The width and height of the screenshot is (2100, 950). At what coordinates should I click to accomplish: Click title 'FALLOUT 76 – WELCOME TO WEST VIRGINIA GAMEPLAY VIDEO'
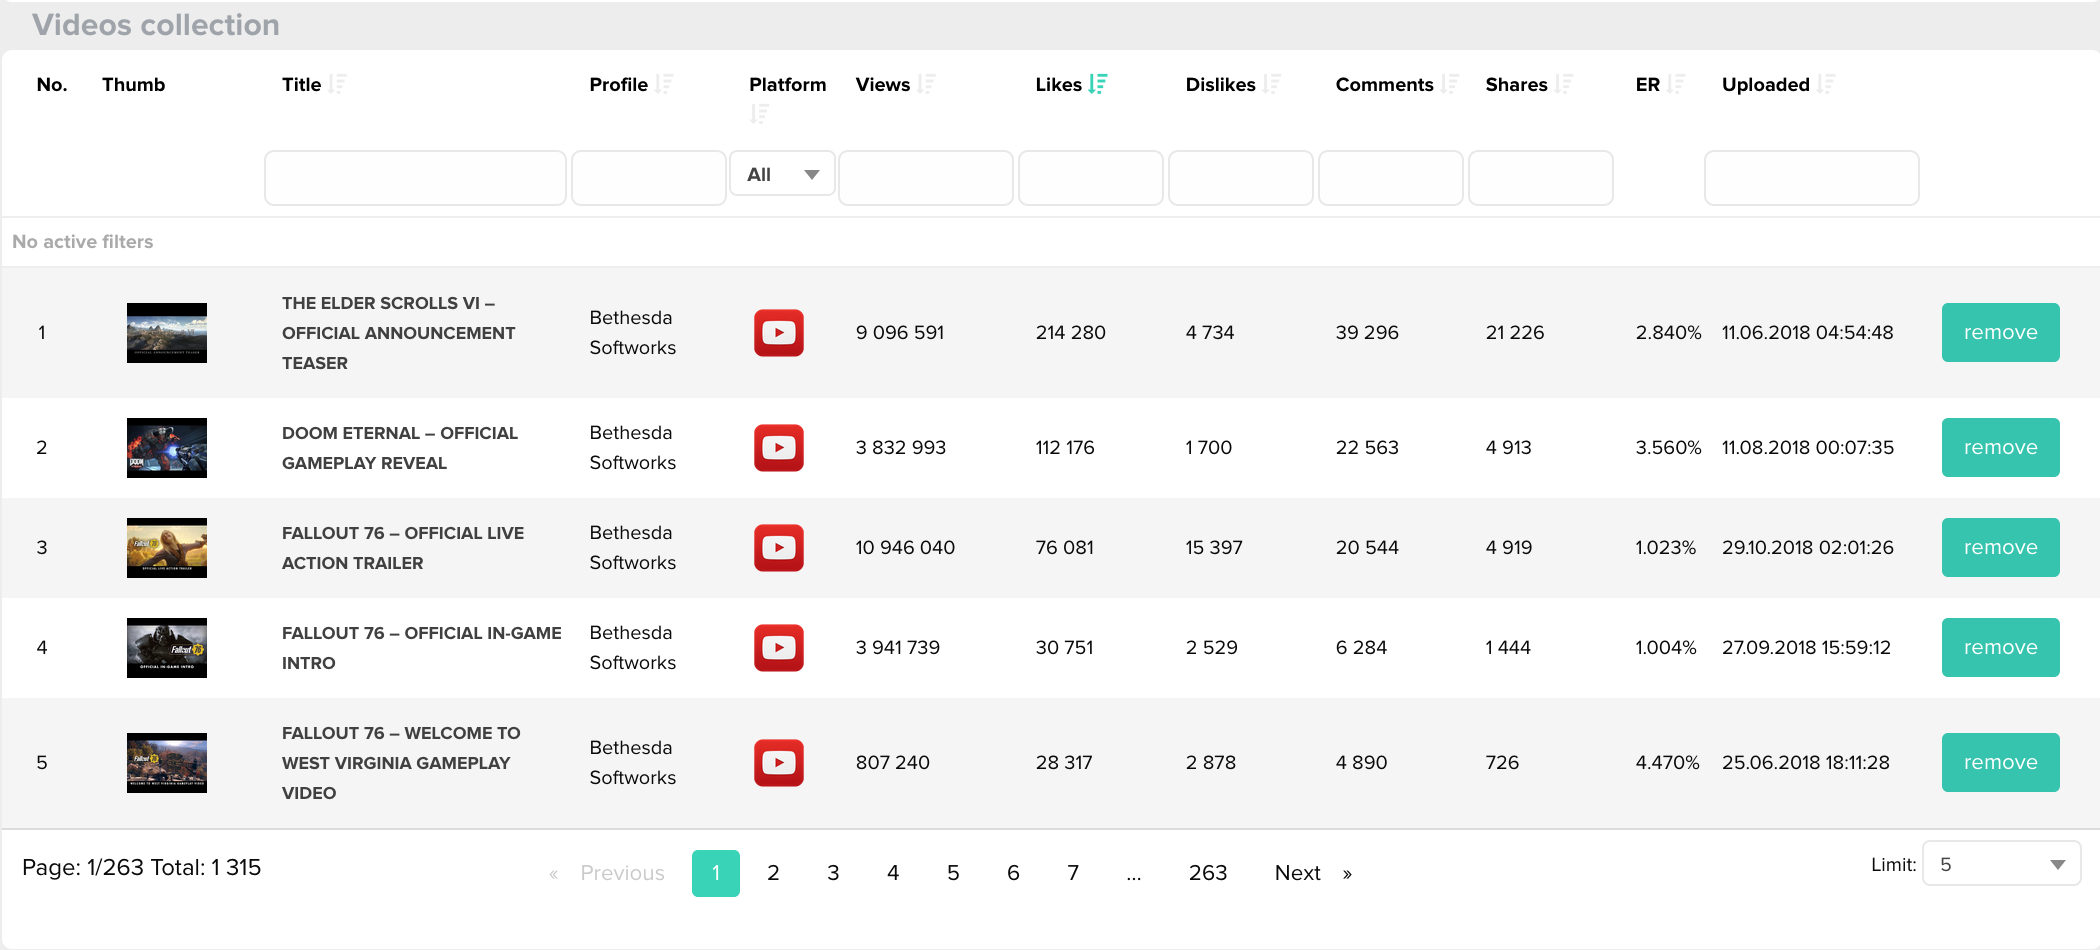[401, 763]
